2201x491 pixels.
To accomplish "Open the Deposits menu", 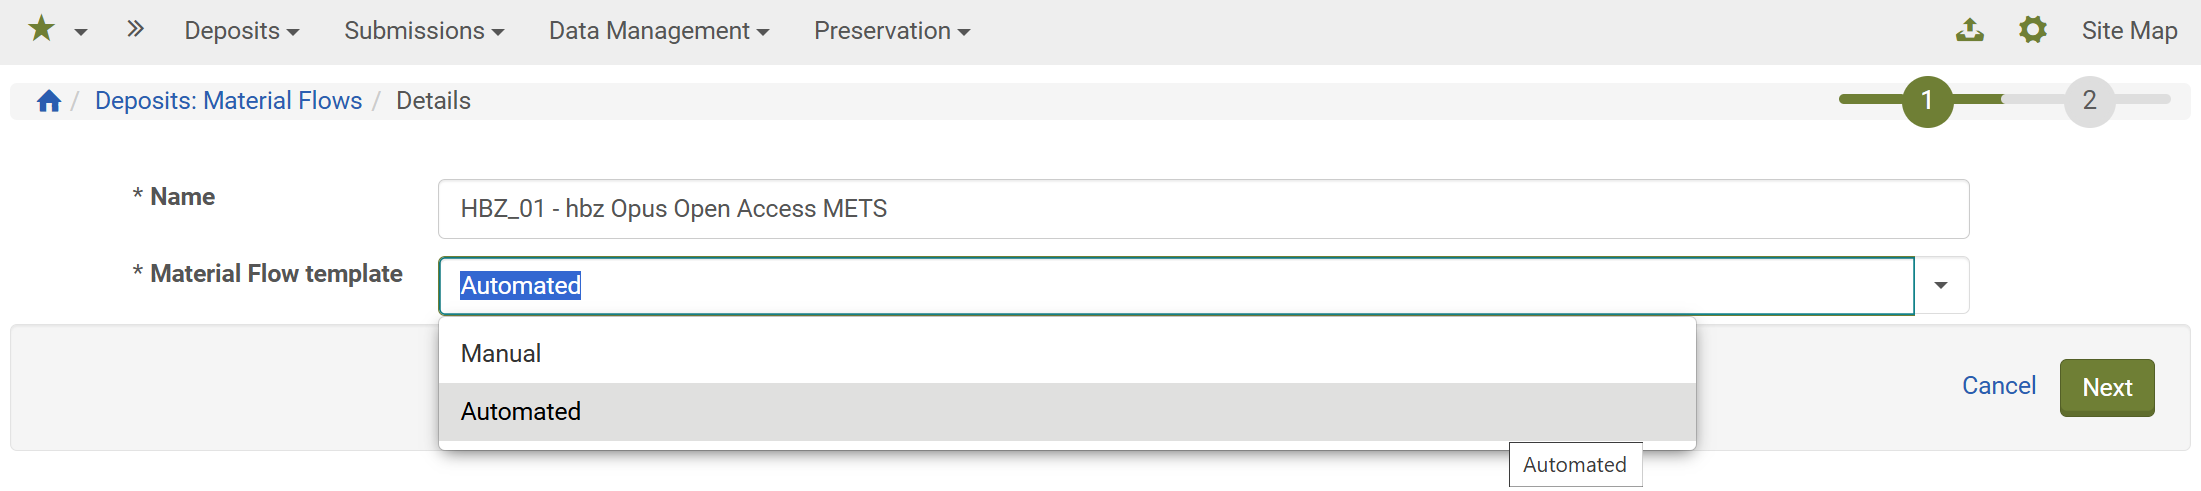I will [x=241, y=31].
